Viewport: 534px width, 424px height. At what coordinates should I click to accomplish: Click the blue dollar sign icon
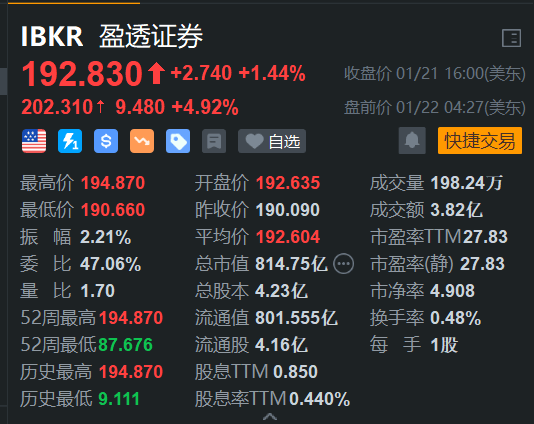pos(106,141)
